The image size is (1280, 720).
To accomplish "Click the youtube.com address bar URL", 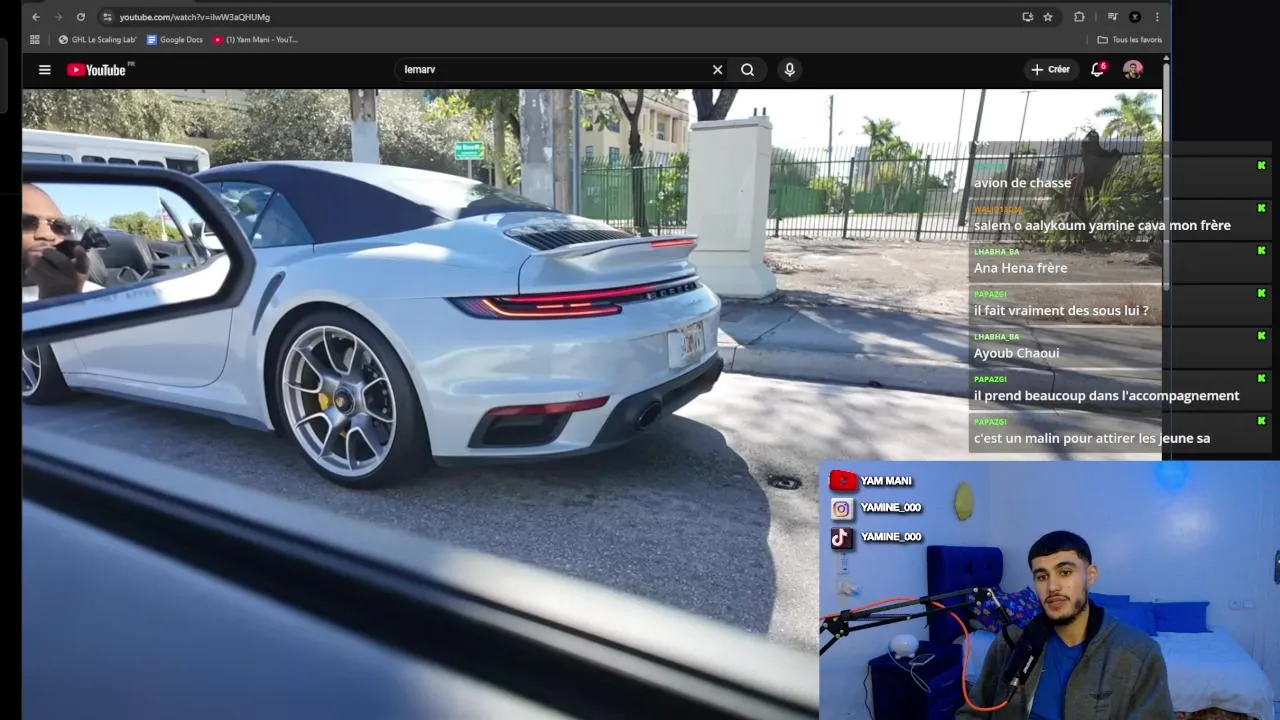I will click(x=194, y=17).
